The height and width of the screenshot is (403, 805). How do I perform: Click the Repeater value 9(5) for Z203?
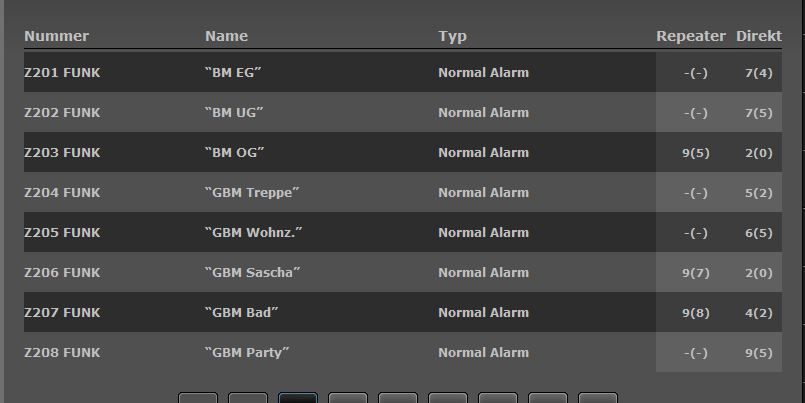coord(696,153)
